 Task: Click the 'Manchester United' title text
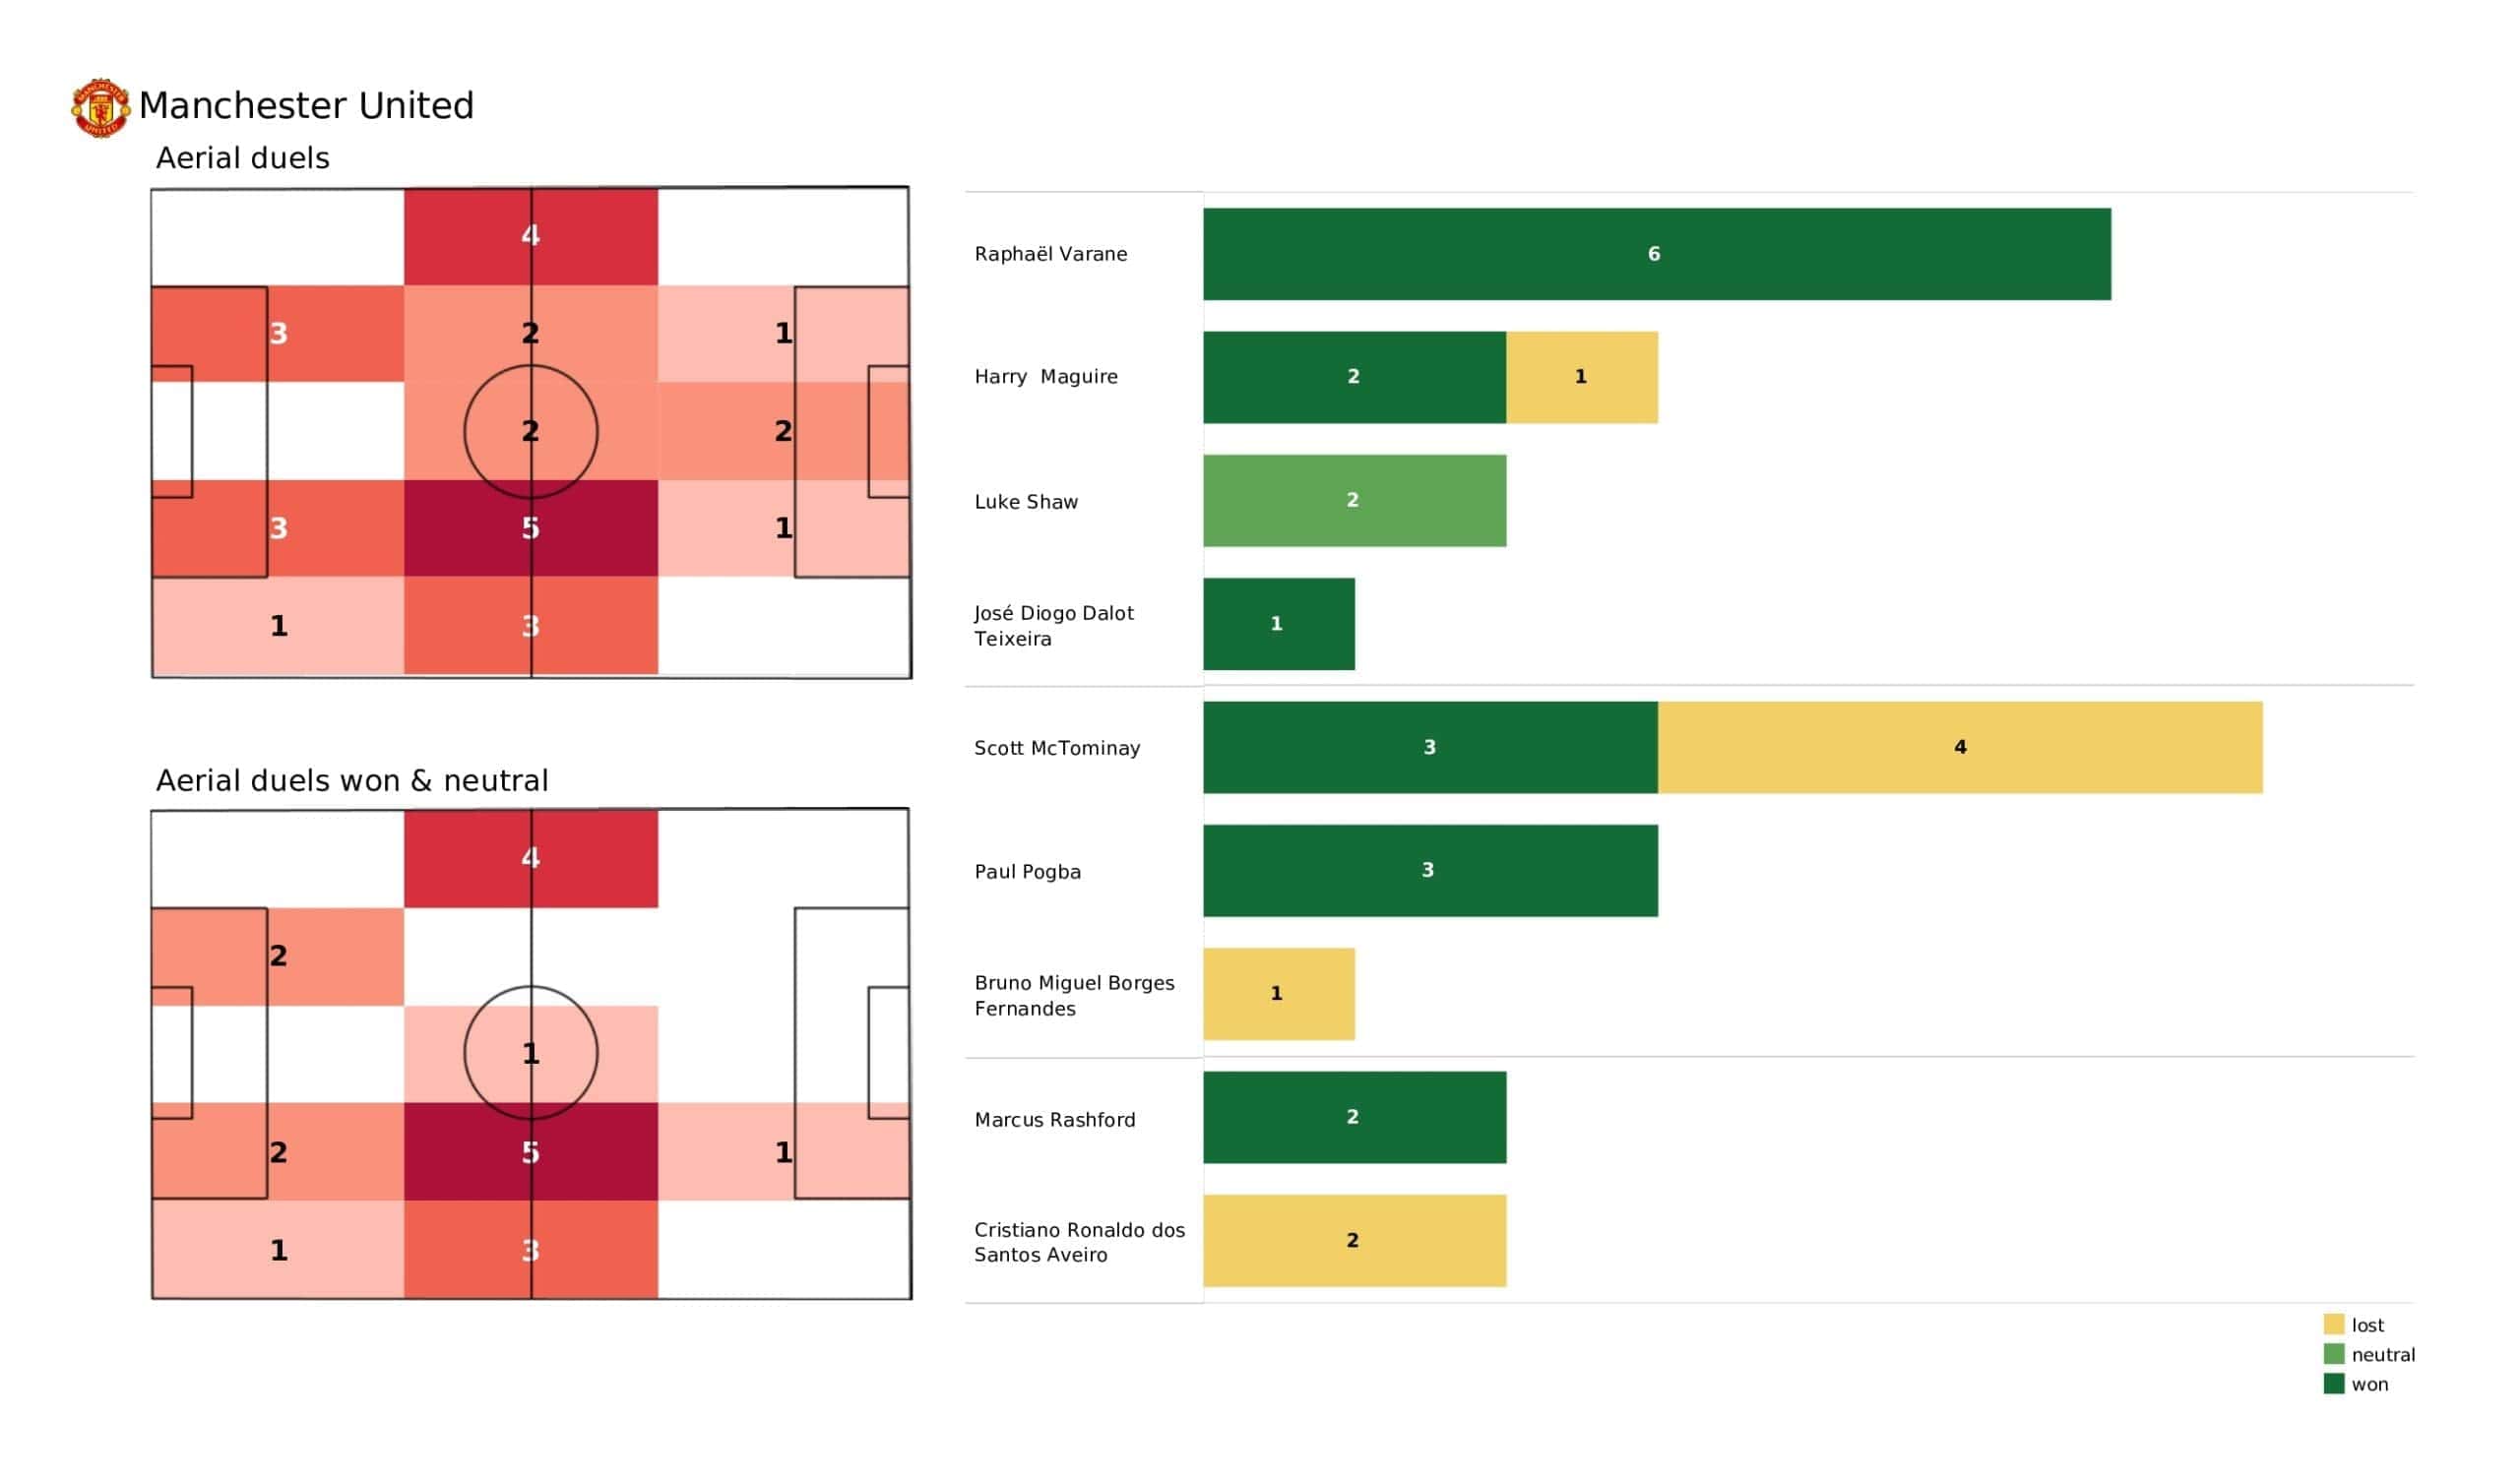click(306, 106)
